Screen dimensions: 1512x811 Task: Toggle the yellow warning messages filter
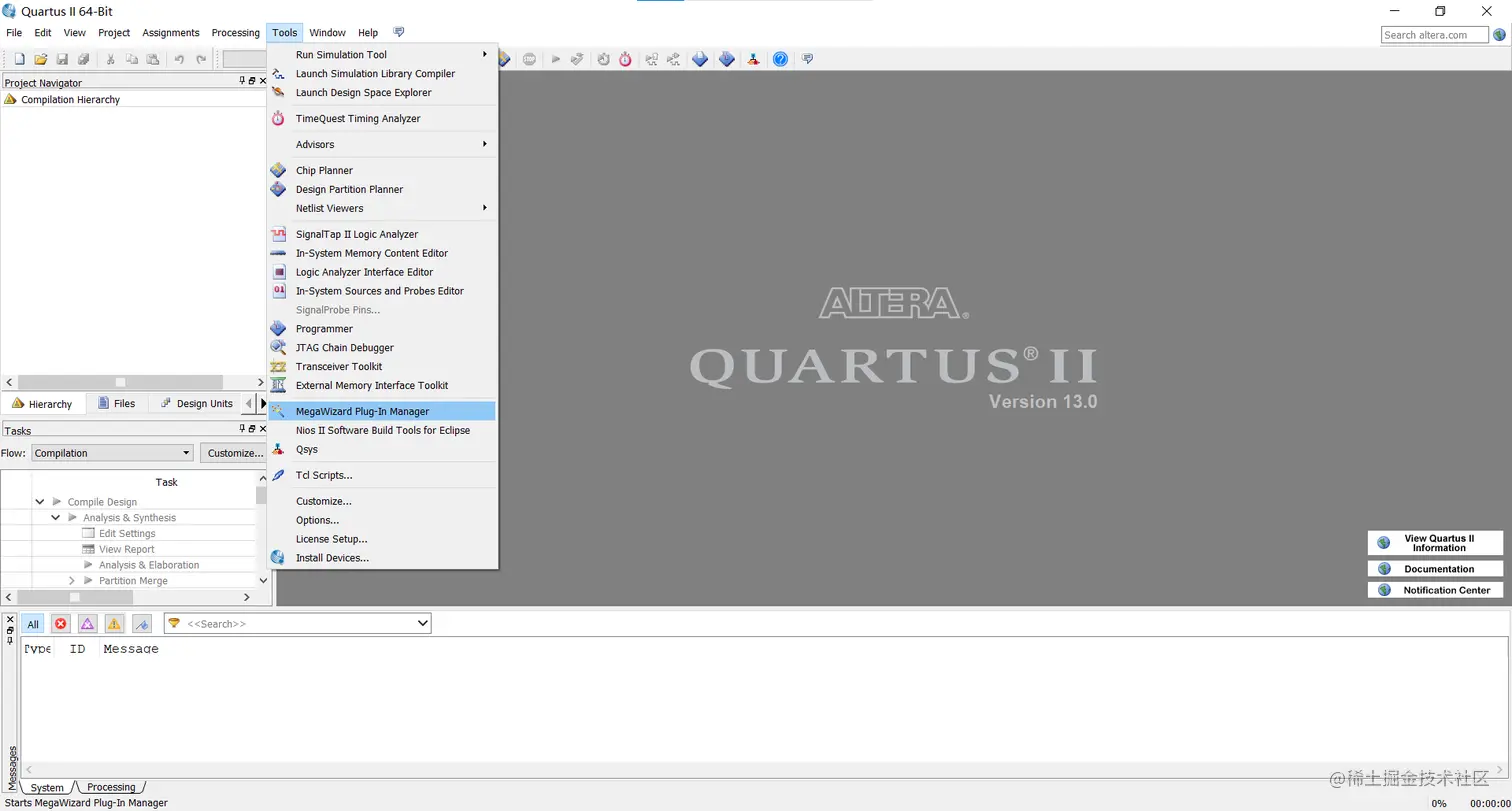pyautogui.click(x=114, y=624)
